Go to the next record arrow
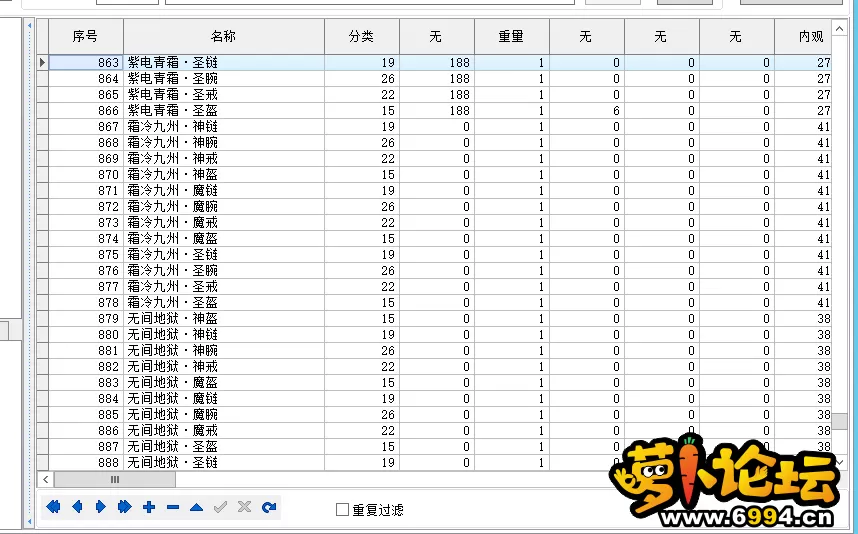 point(101,507)
